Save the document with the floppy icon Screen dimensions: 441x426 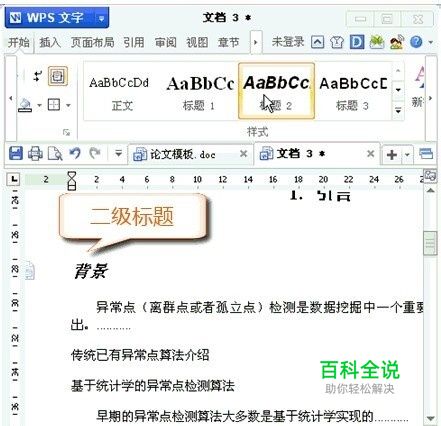[16, 154]
